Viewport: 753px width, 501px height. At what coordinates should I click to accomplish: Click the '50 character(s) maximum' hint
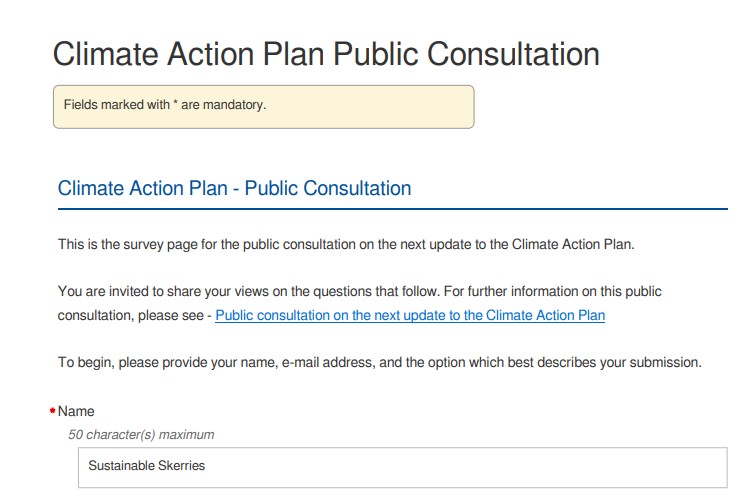pyautogui.click(x=141, y=435)
